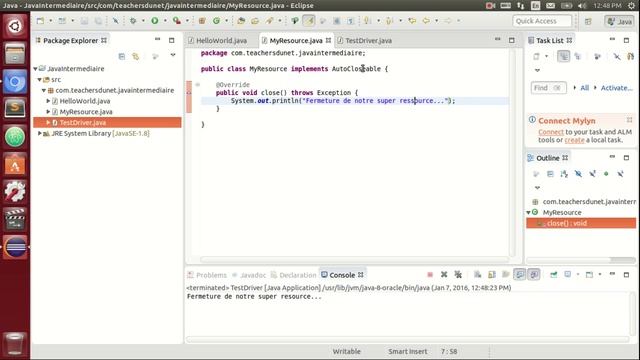Viewport: 640px width, 360px height.
Task: Toggle Link with Editor in Package Explorer
Action: [x=136, y=56]
